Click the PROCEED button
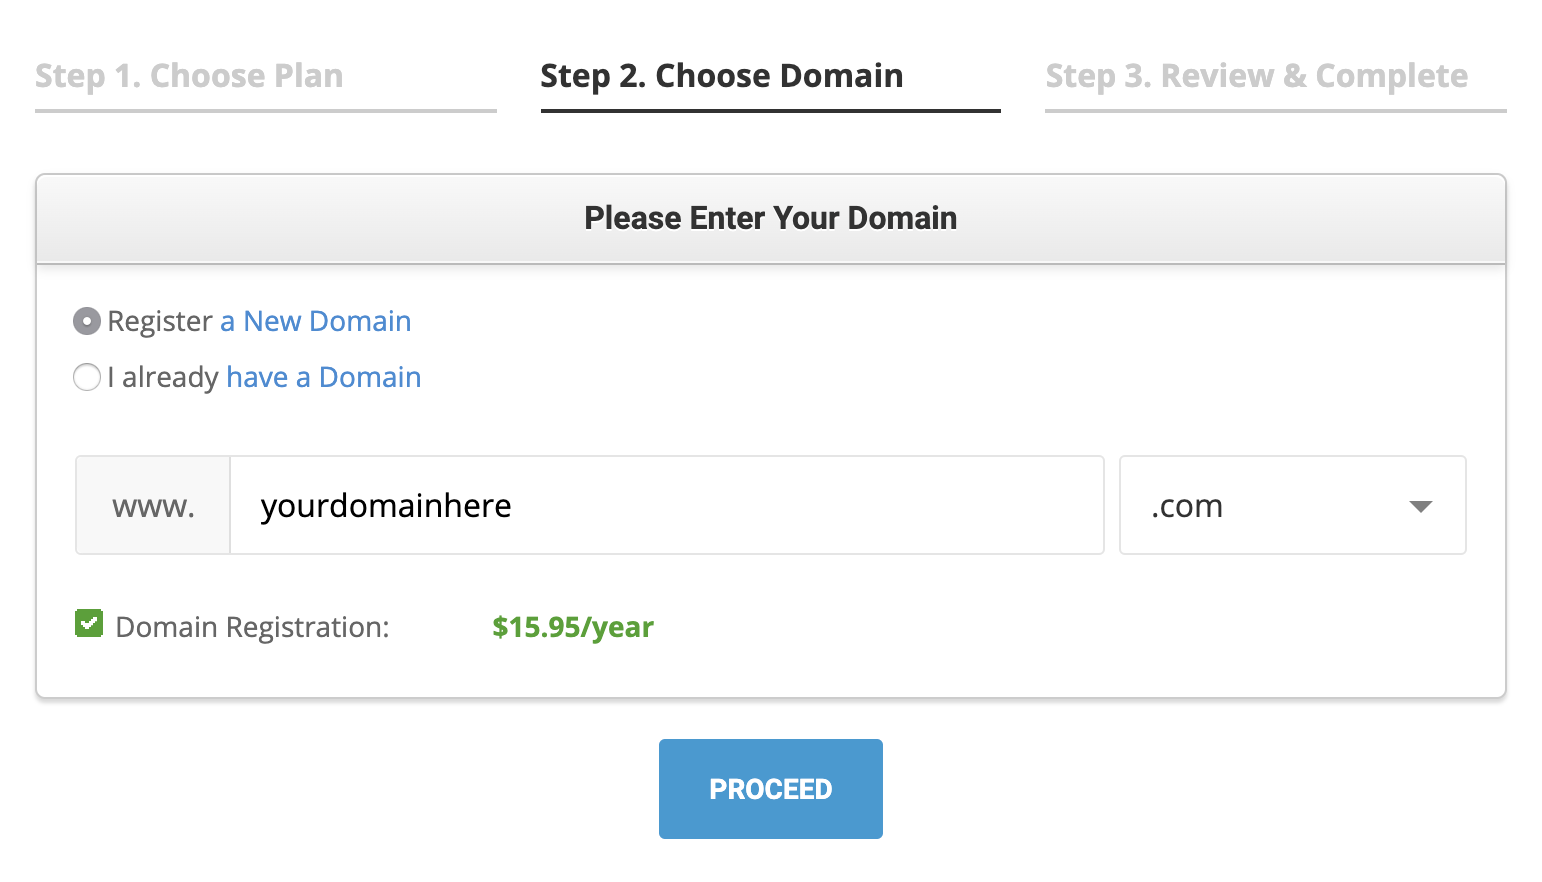The width and height of the screenshot is (1542, 882). 770,789
